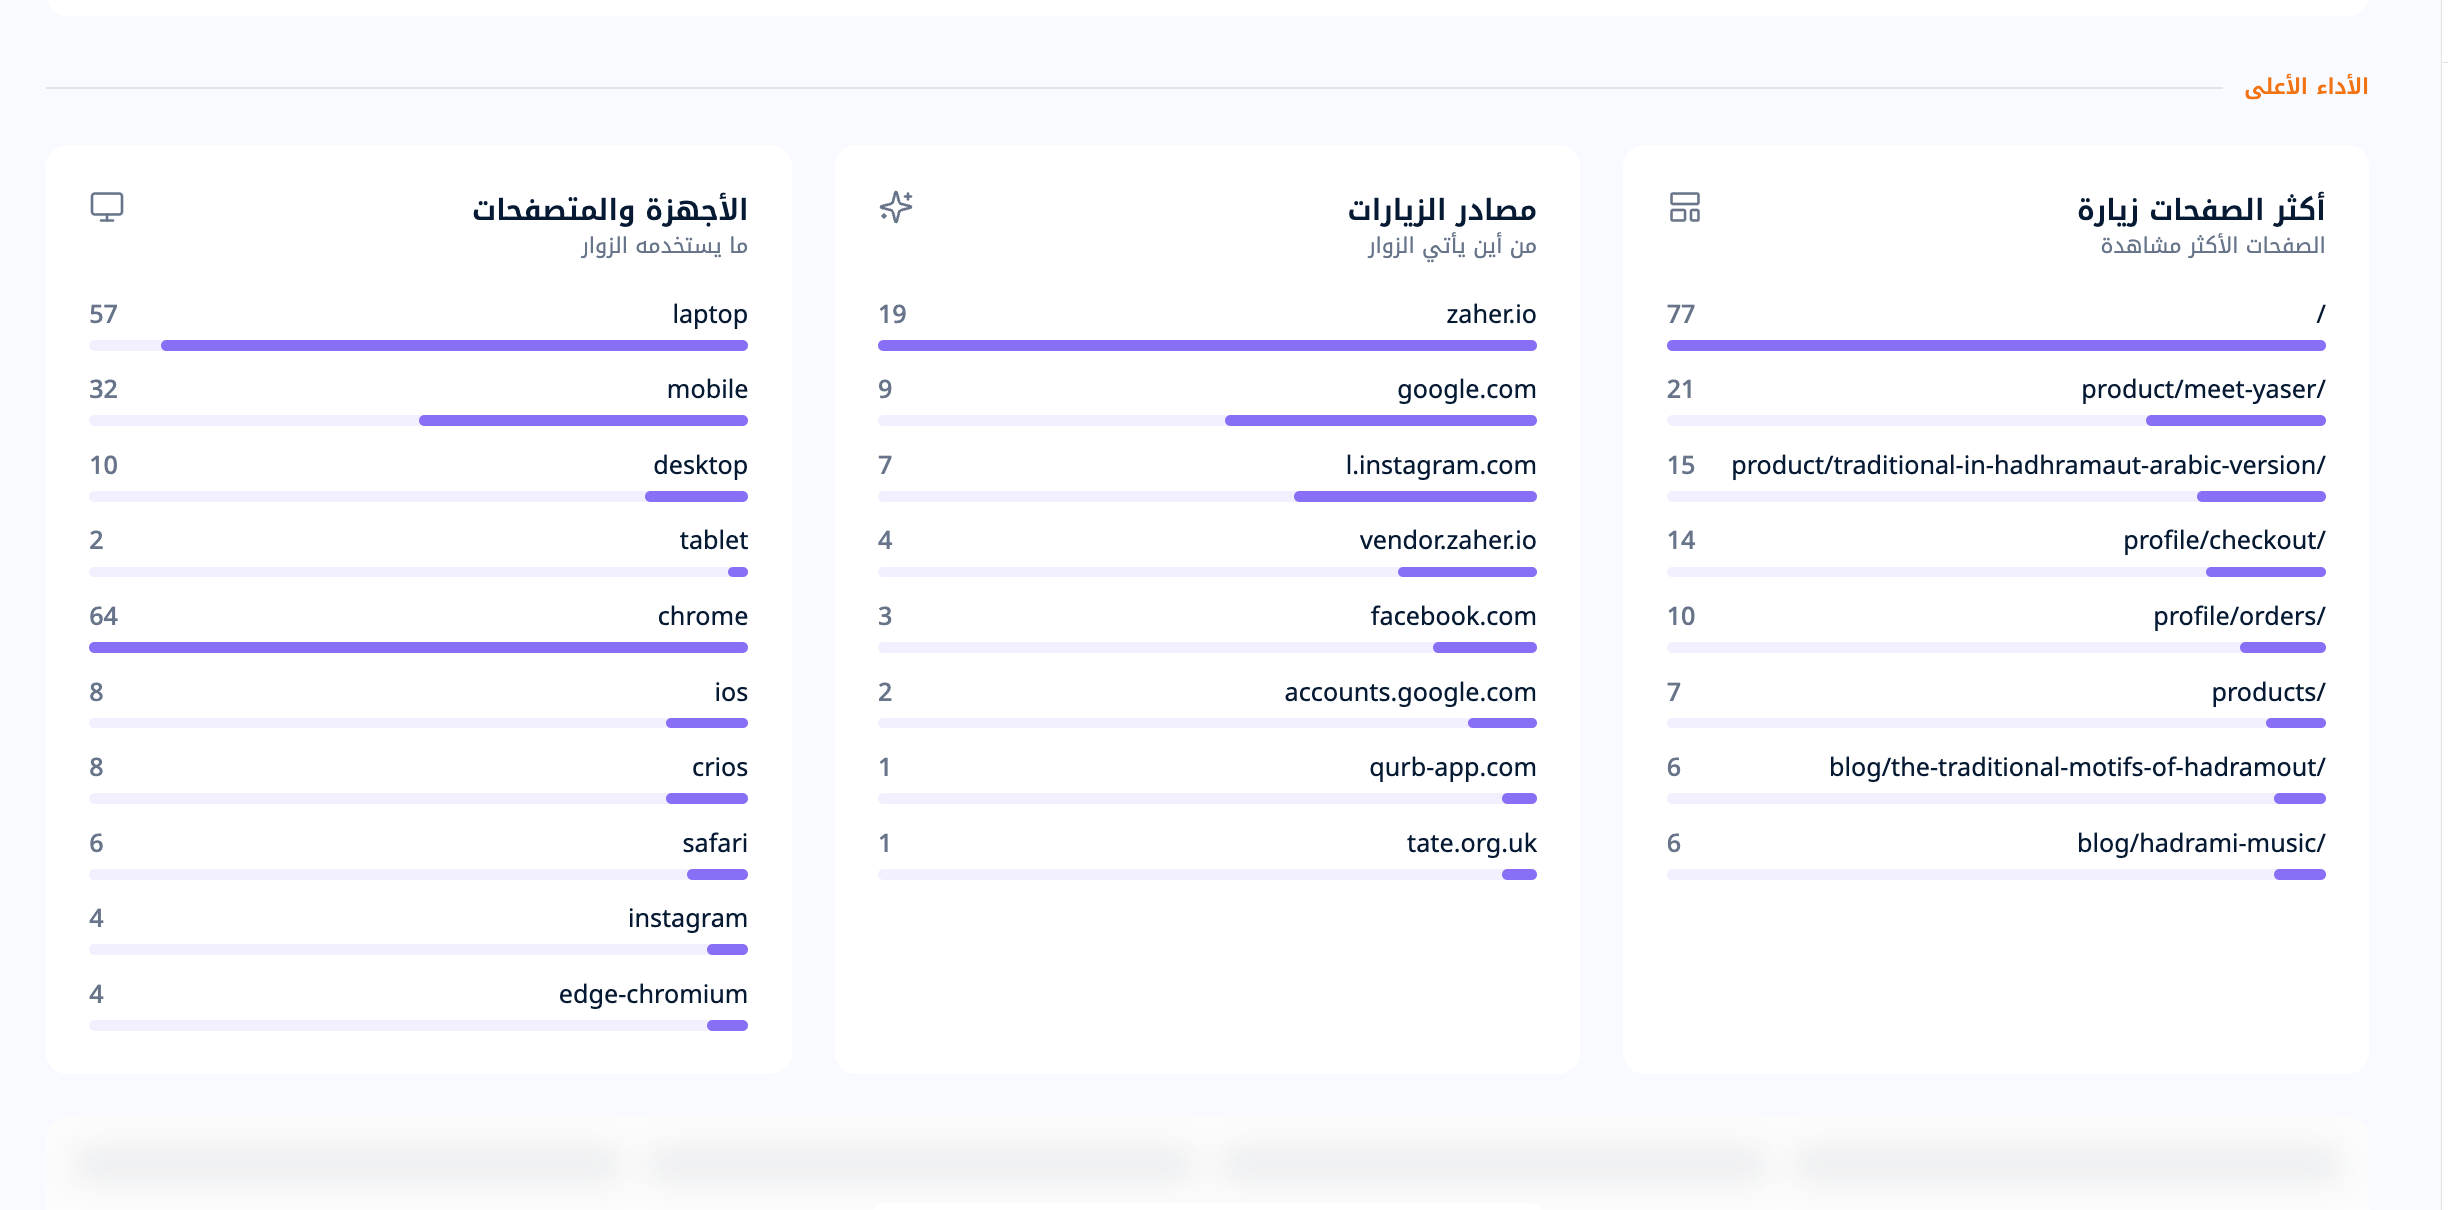The width and height of the screenshot is (2448, 1210).
Task: Click the chrome browser progress bar
Action: [418, 647]
